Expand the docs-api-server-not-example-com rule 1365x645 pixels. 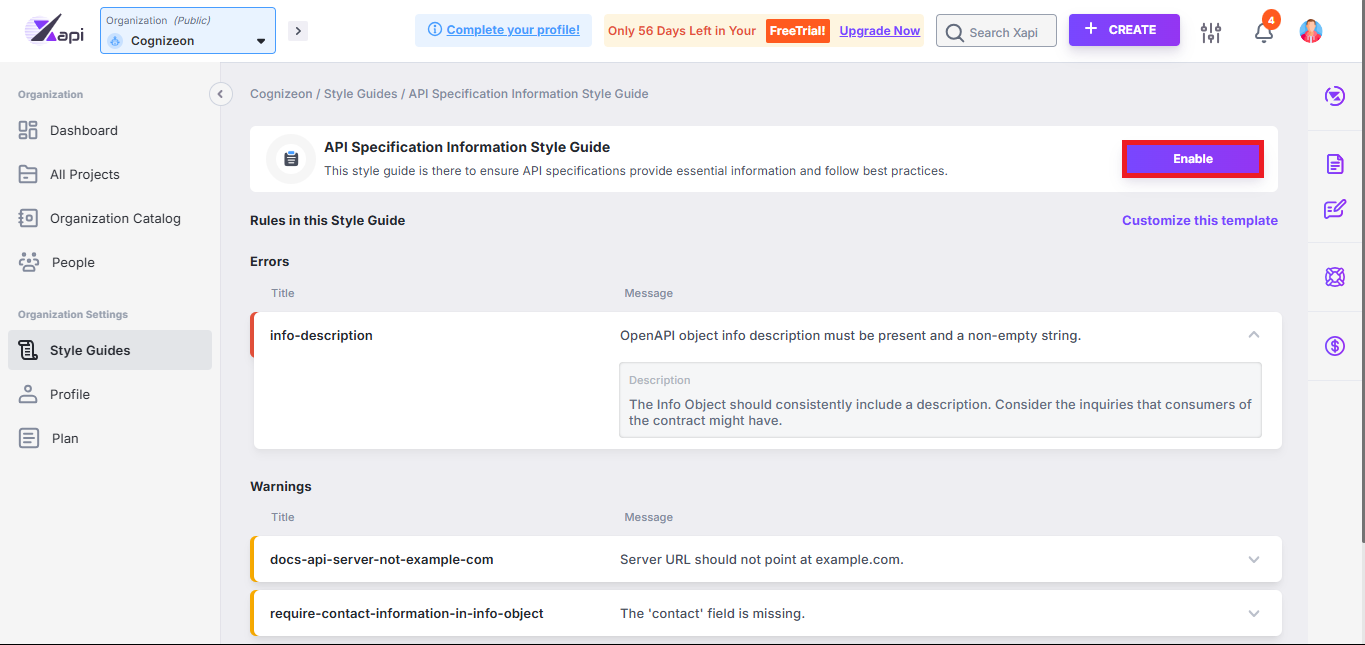click(1254, 560)
